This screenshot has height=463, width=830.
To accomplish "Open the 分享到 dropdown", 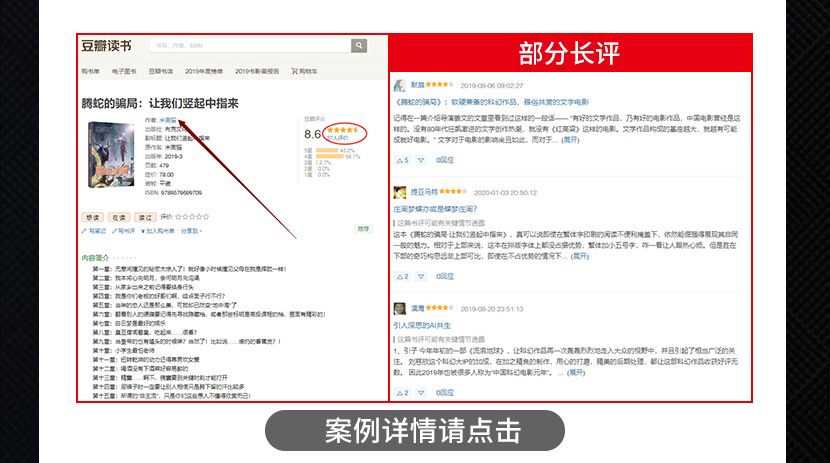I will click(188, 231).
